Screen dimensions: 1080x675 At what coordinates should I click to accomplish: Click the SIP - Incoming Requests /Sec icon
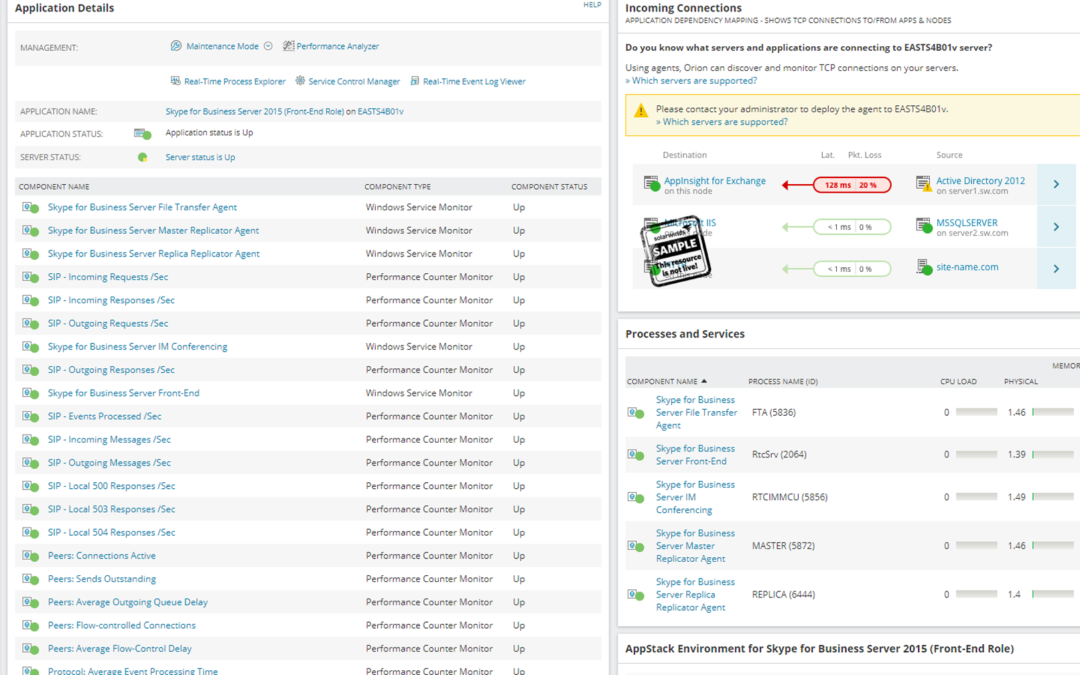click(x=30, y=277)
